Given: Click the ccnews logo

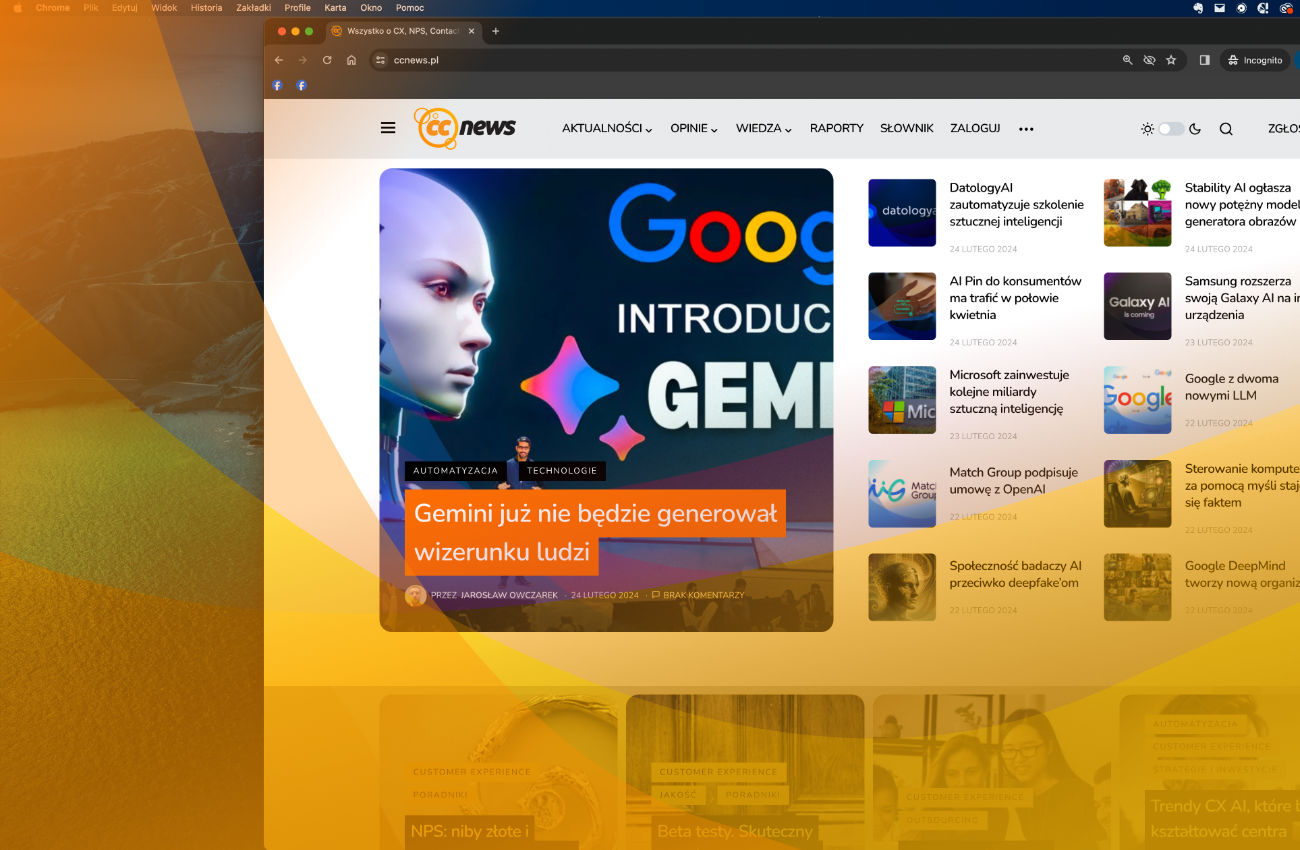Looking at the screenshot, I should coord(465,128).
